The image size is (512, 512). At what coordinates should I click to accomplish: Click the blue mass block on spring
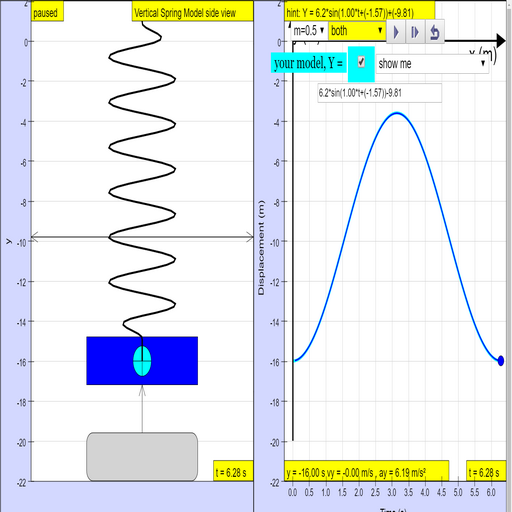tap(142, 361)
